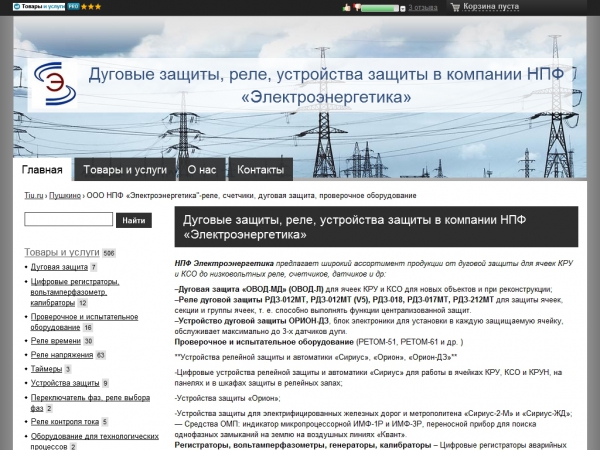Follow the Пушкино breadcrumb link
This screenshot has width=600, height=450.
click(x=65, y=196)
